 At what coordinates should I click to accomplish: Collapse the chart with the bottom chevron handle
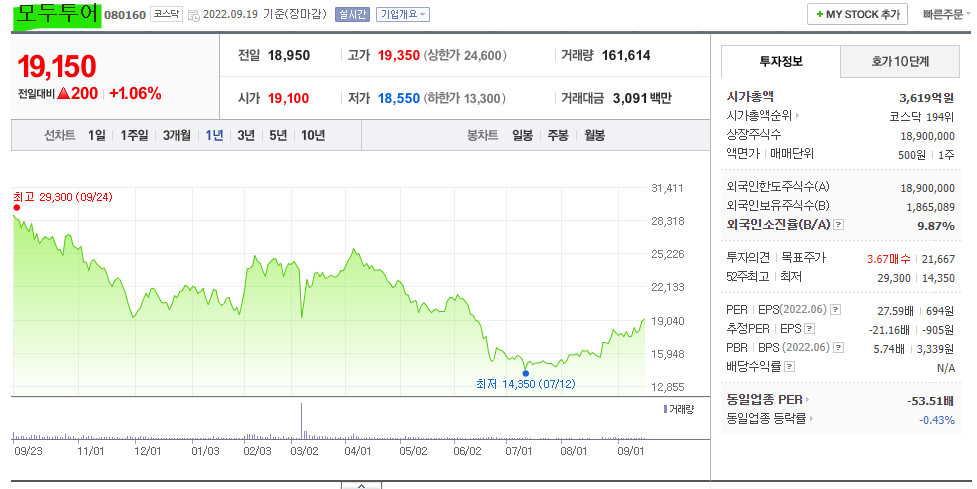(x=361, y=485)
